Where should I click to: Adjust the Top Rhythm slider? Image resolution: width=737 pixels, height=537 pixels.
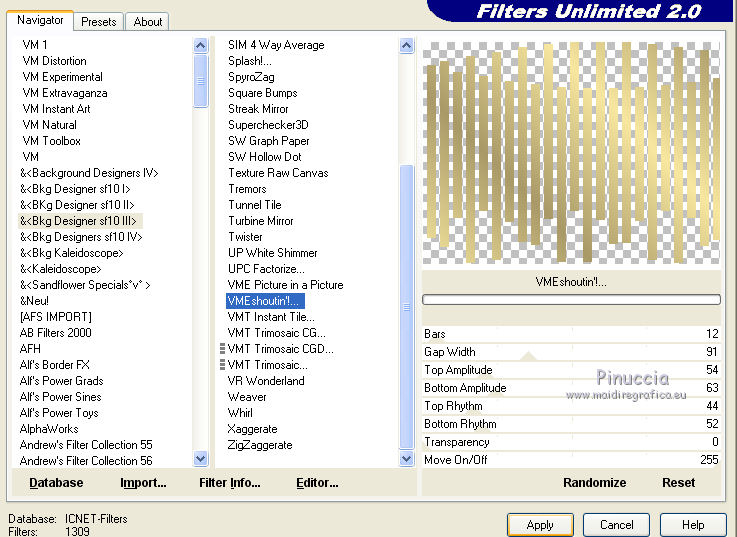[571, 406]
